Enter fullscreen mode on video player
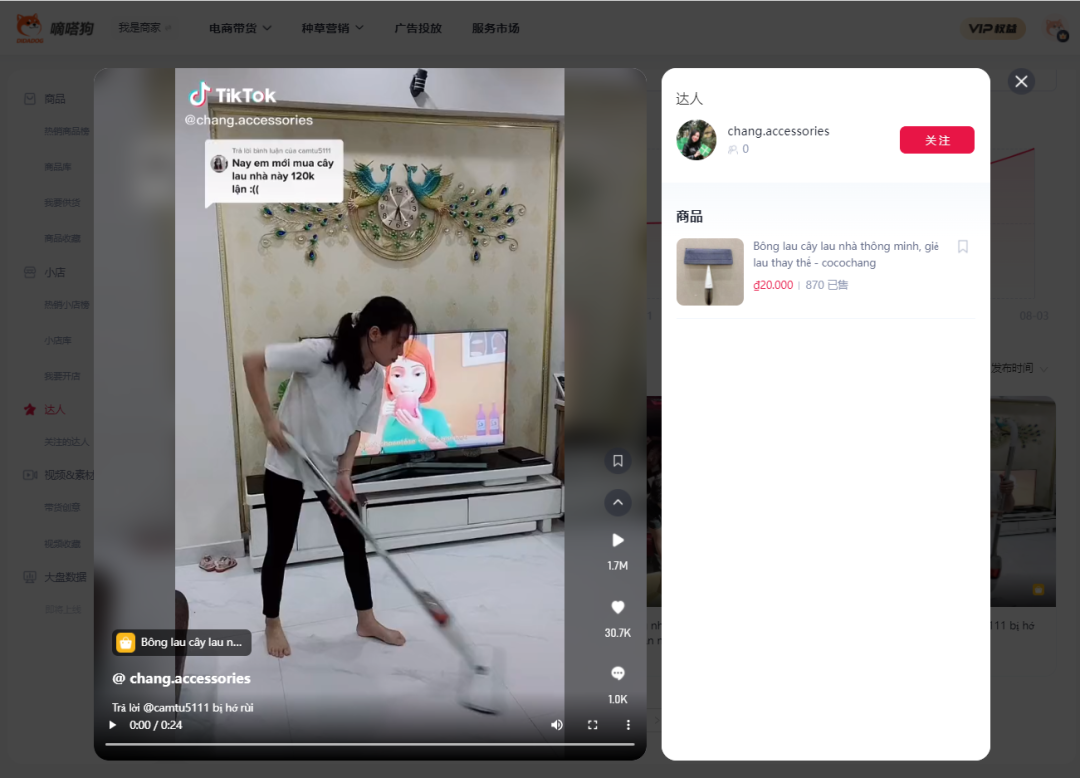This screenshot has width=1080, height=778. point(593,725)
